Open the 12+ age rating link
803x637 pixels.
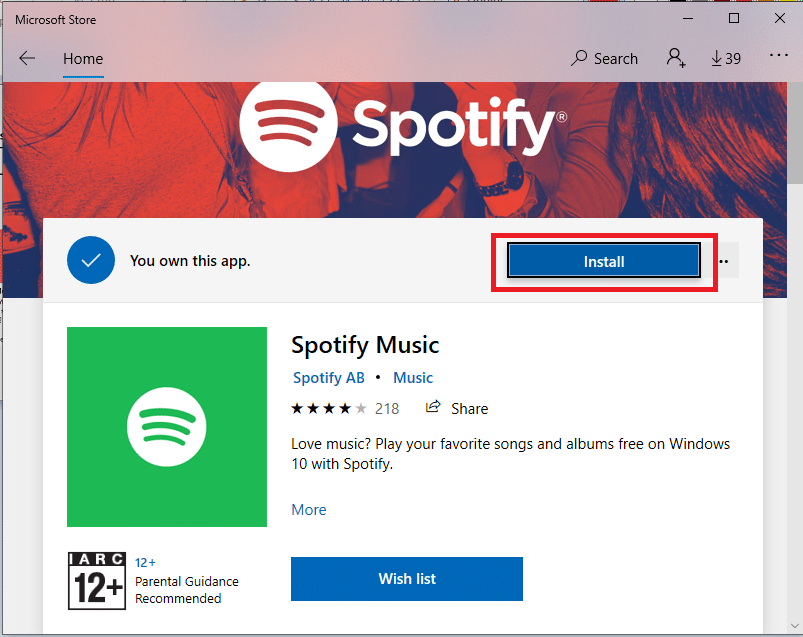(145, 562)
